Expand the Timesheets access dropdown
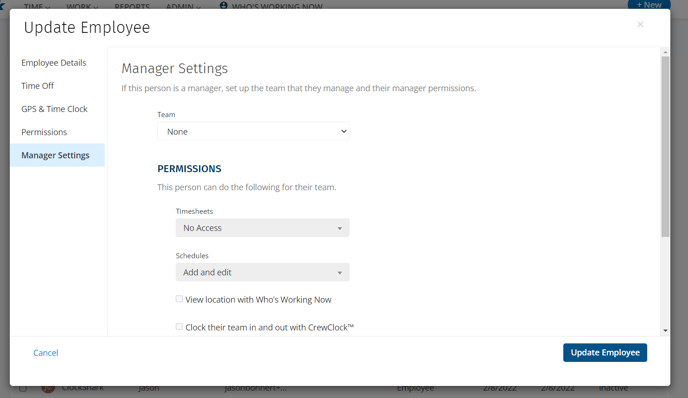Viewport: 688px width, 398px height. [x=262, y=228]
